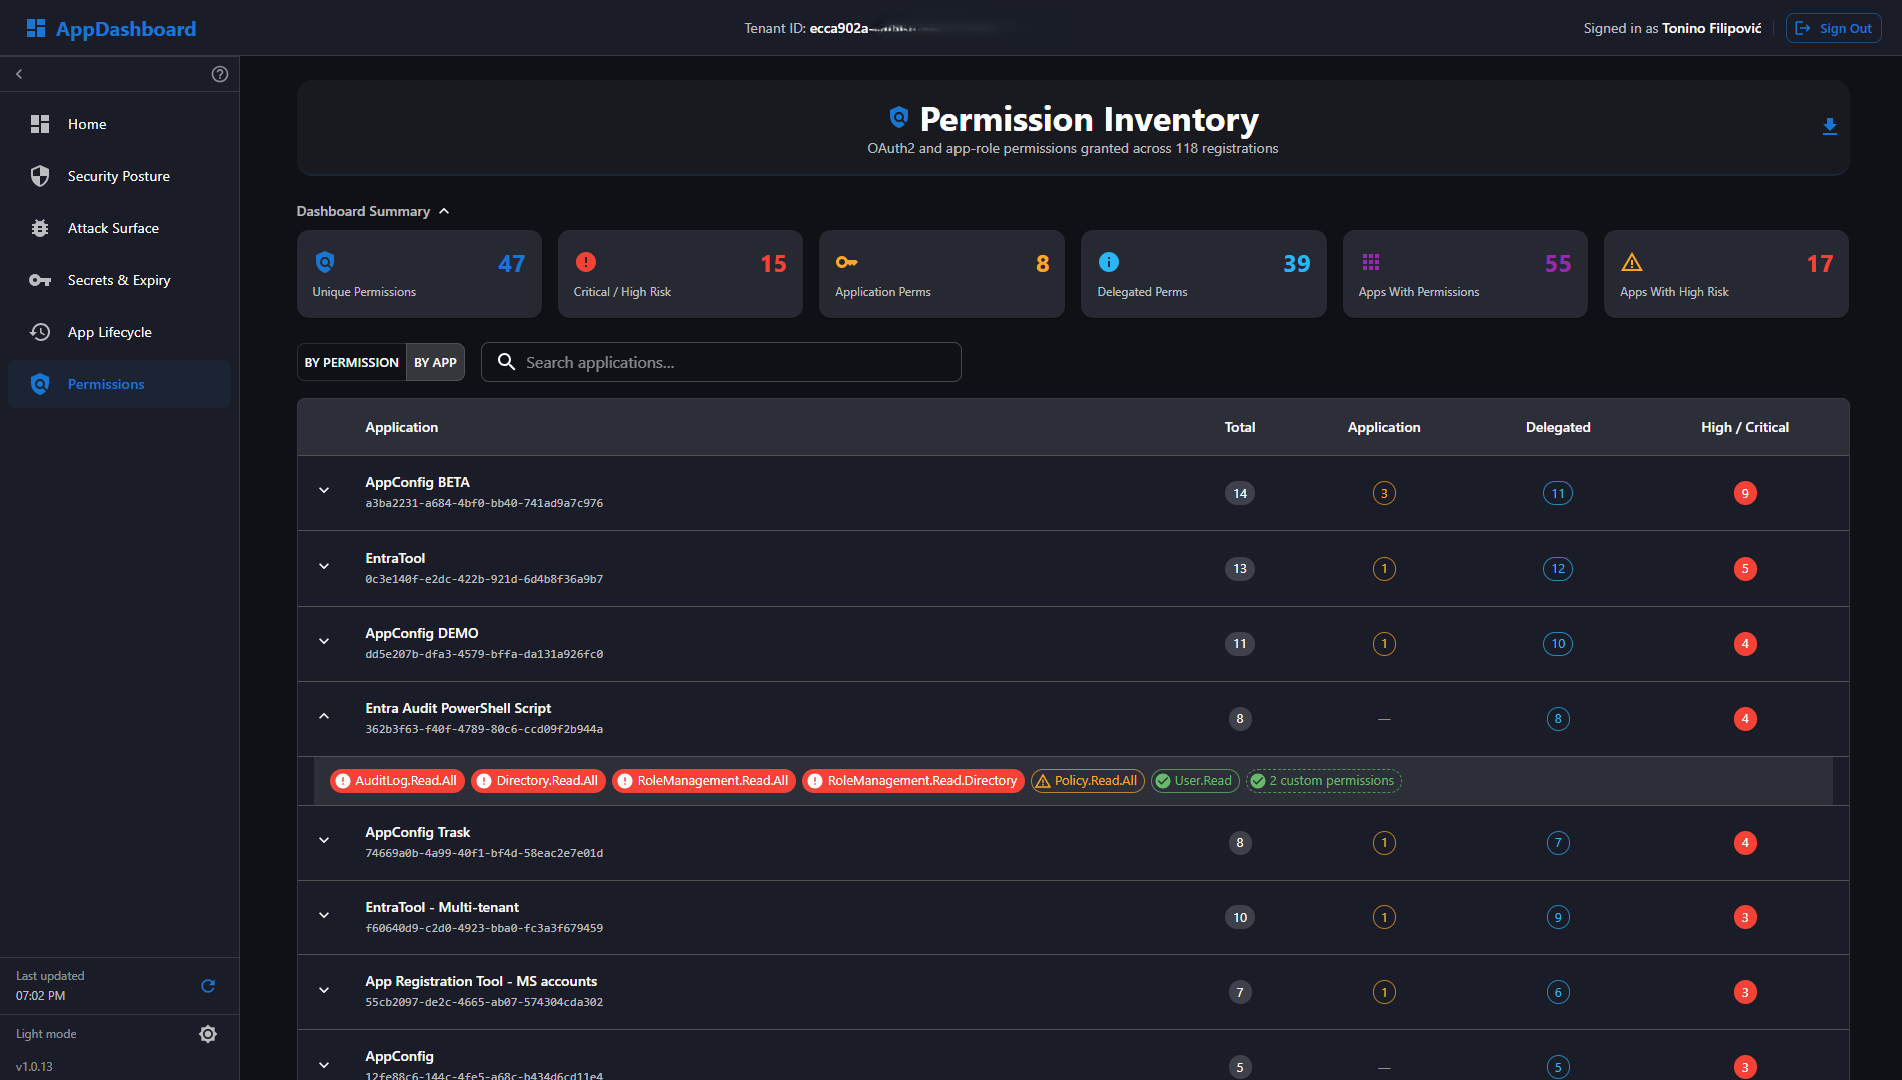Image resolution: width=1902 pixels, height=1080 pixels.
Task: Click the Search applications input field
Action: click(x=735, y=362)
